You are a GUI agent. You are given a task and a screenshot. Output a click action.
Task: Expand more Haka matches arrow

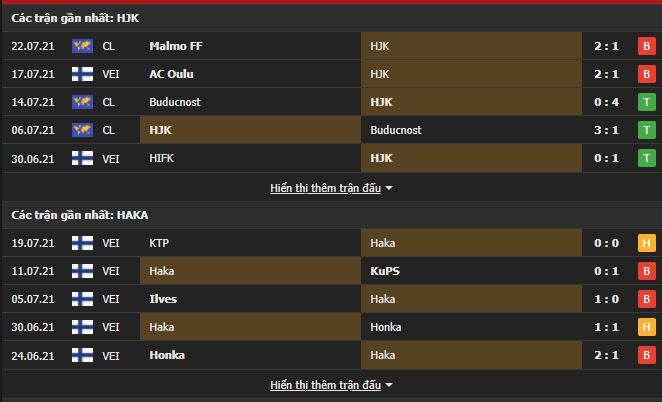[389, 385]
